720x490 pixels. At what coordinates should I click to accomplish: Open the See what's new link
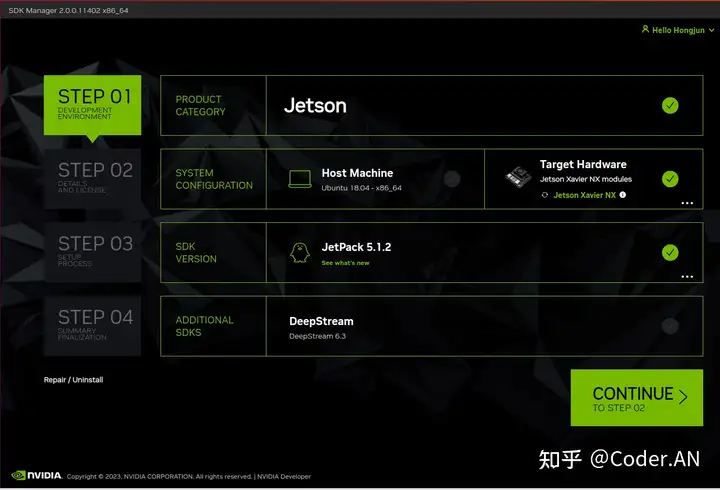345,263
